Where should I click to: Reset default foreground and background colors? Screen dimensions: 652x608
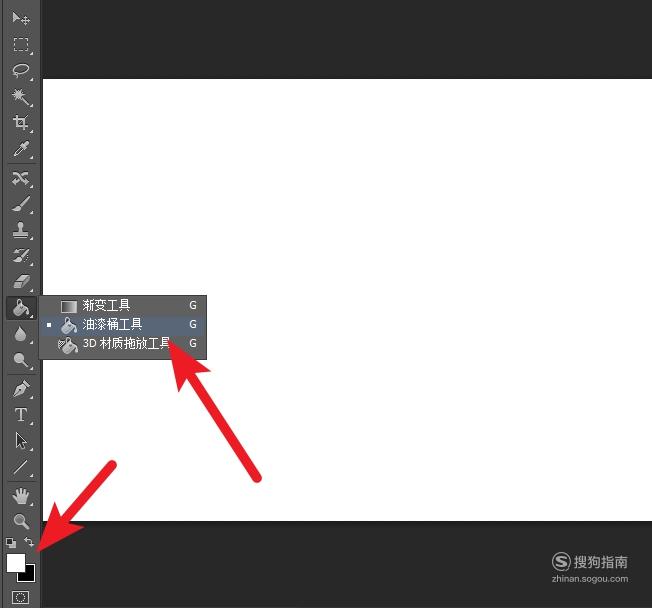pos(11,542)
